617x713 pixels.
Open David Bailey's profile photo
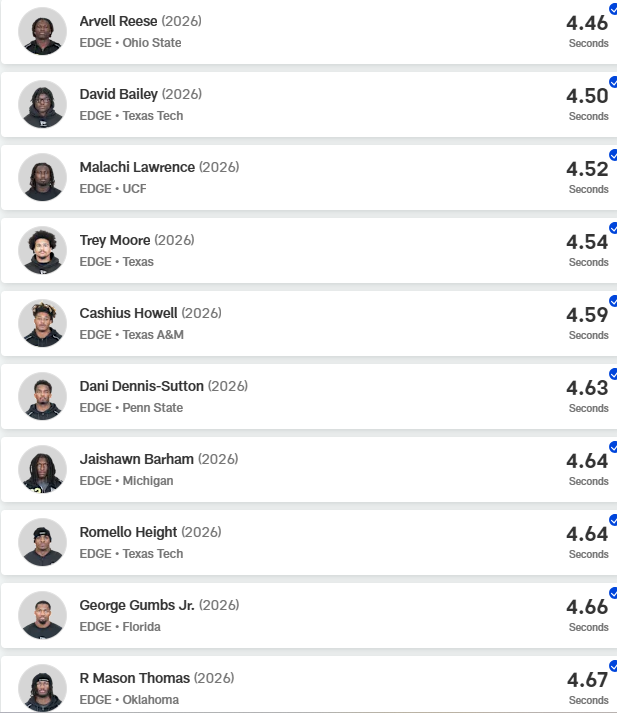[42, 104]
